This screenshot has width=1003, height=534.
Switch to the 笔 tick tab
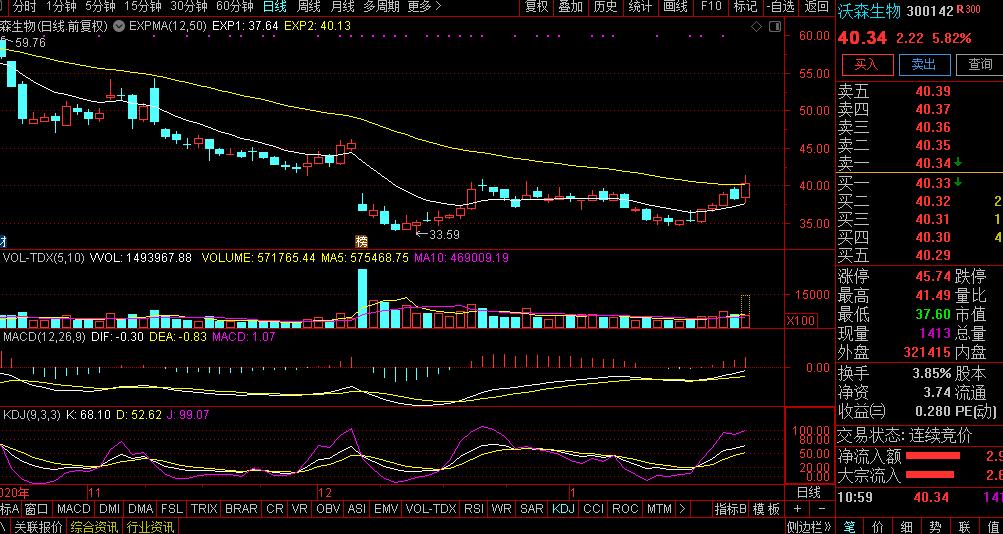point(849,527)
